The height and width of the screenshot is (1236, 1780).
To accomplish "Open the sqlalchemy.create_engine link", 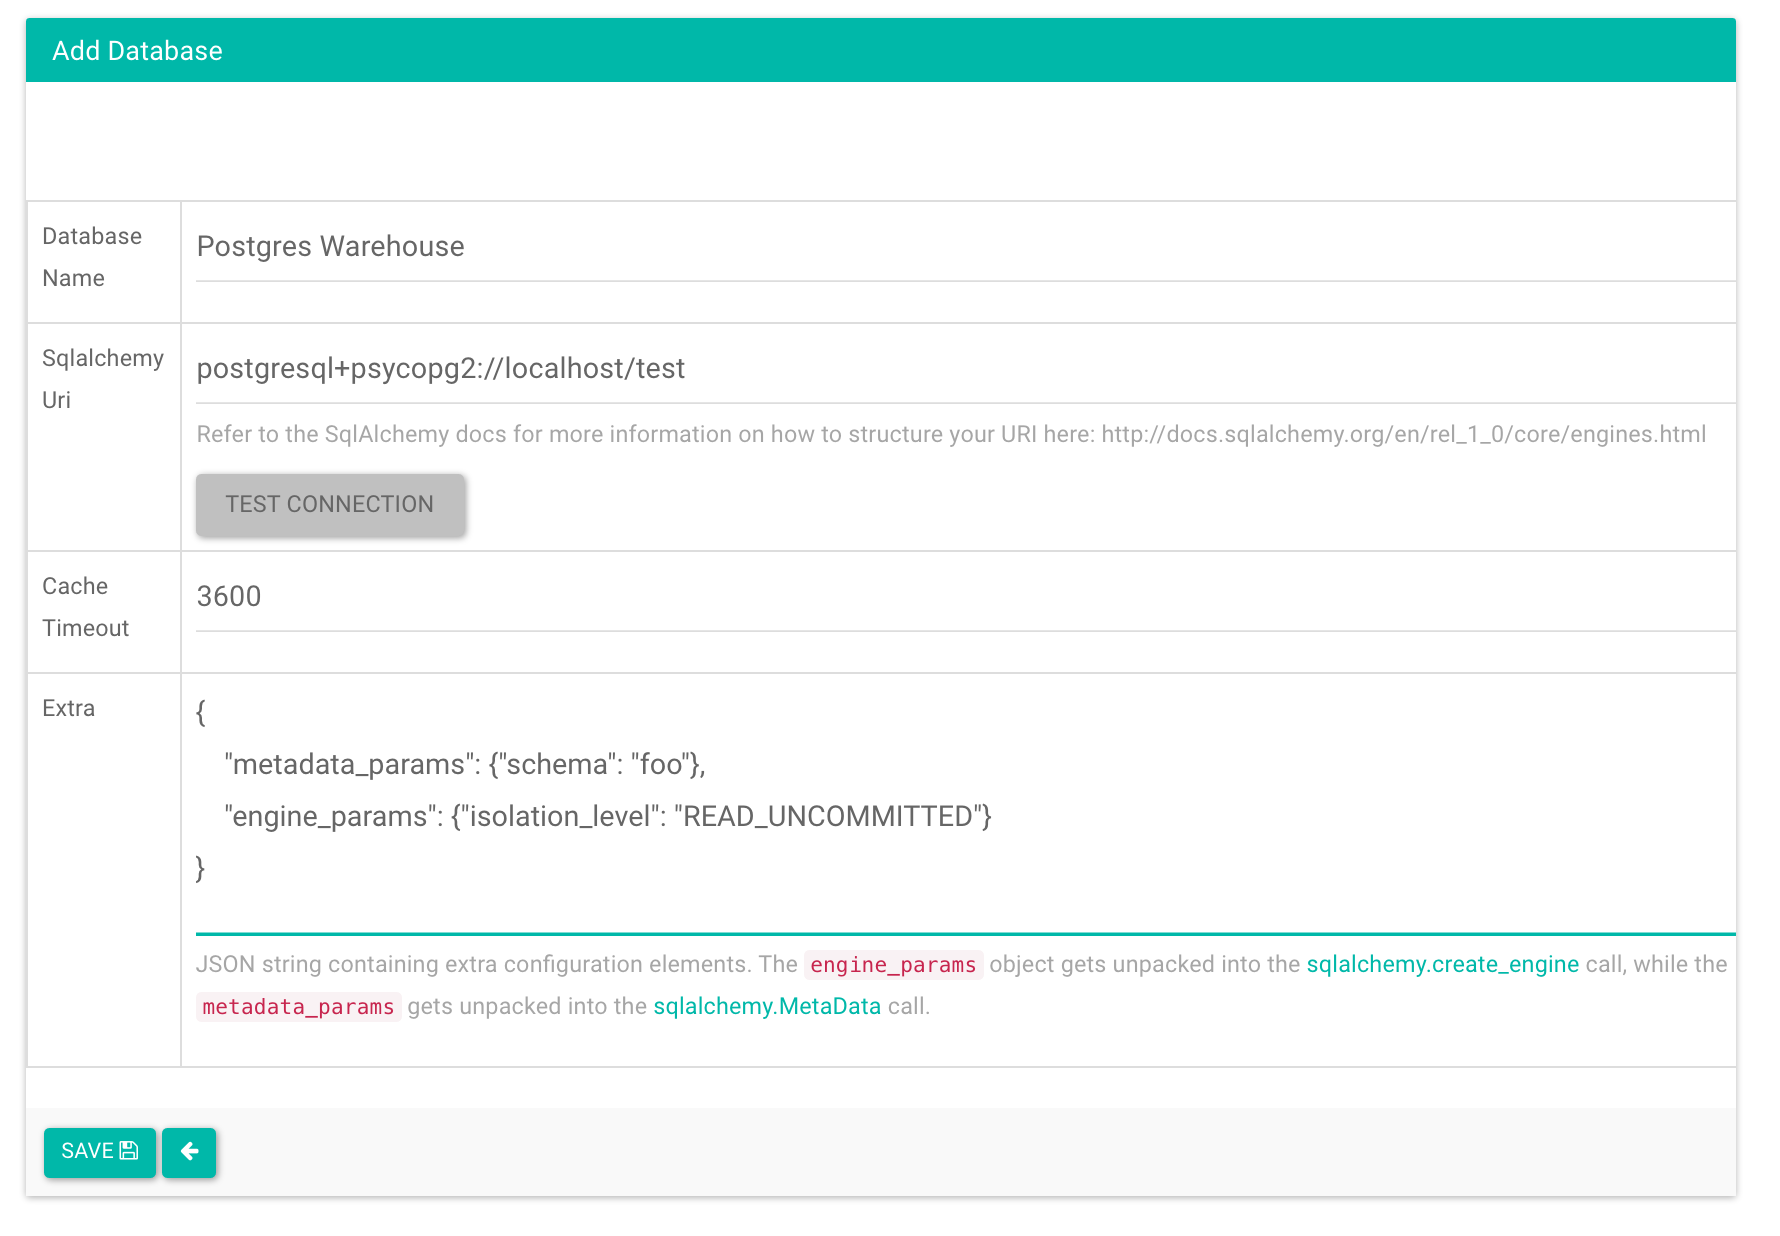I will tap(1442, 965).
